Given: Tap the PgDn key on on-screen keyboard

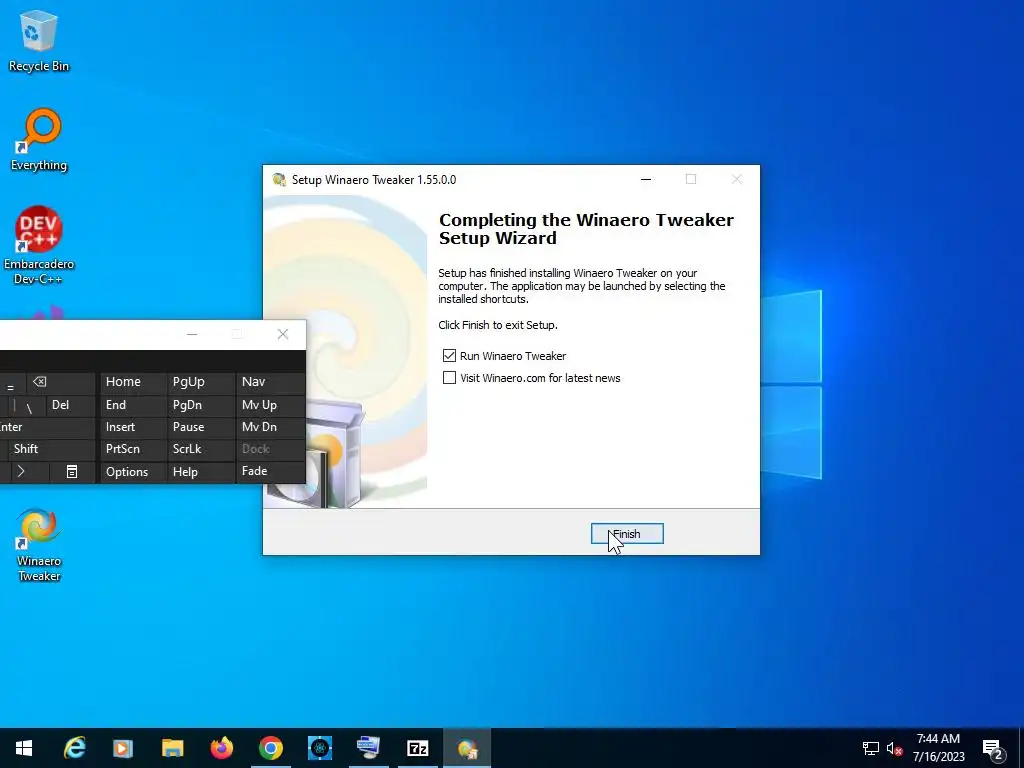Looking at the screenshot, I should 200,405.
